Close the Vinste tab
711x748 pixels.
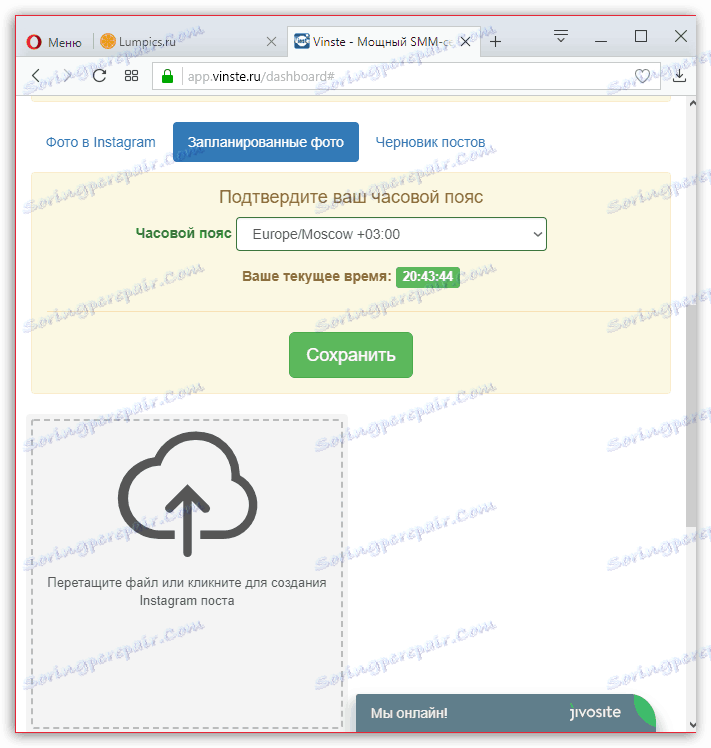pyautogui.click(x=465, y=42)
